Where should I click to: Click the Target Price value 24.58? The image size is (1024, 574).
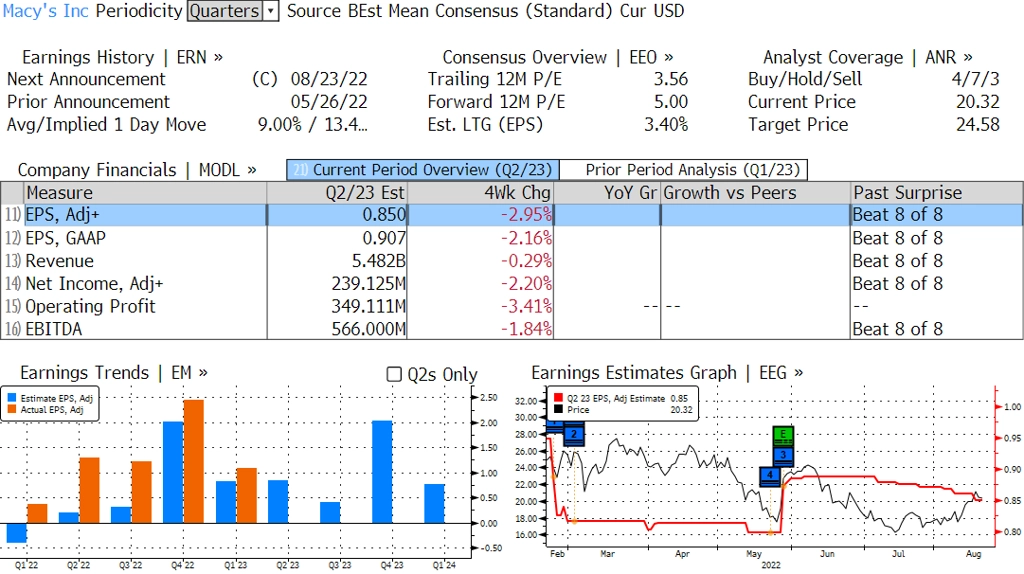click(978, 125)
